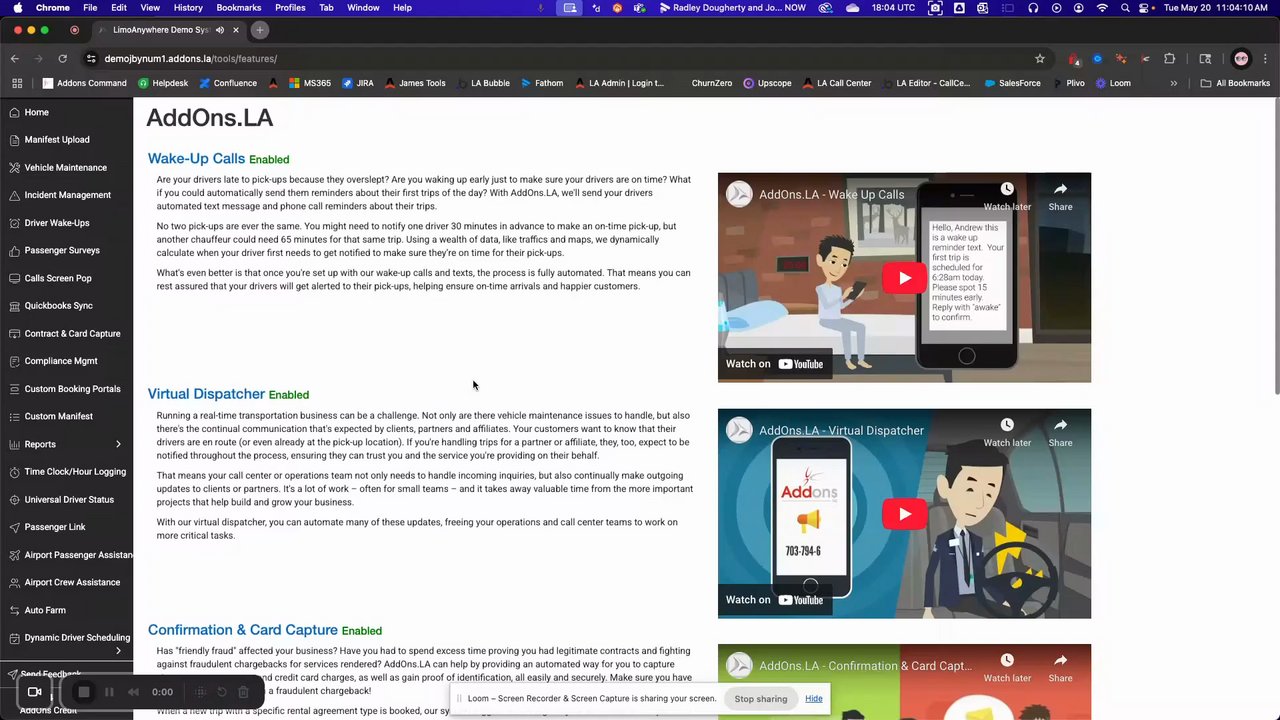Click Watch on YouTube for Wake Up Calls

pyautogui.click(x=774, y=364)
